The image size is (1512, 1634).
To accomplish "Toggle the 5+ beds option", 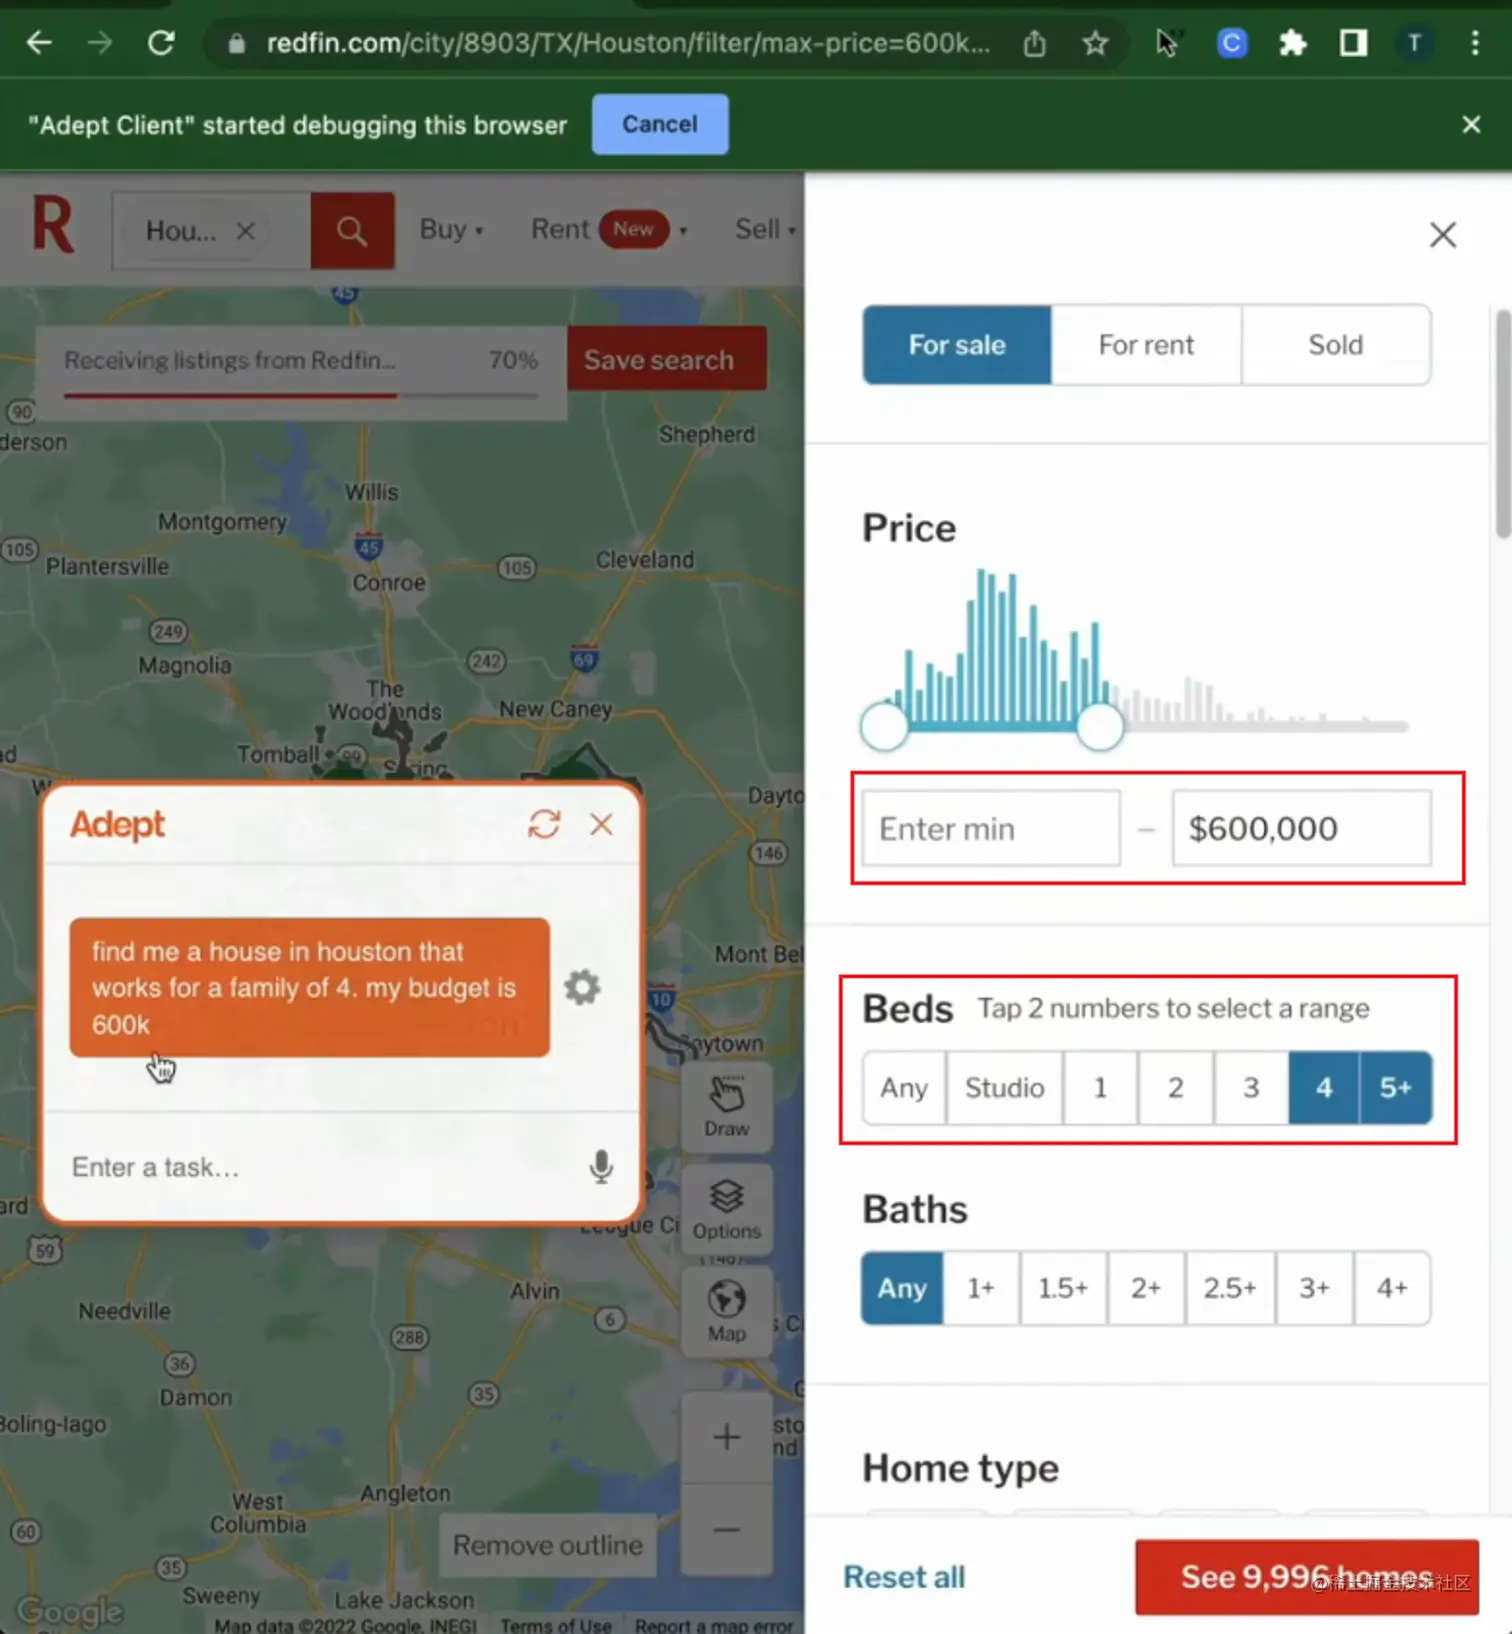I will pos(1396,1088).
